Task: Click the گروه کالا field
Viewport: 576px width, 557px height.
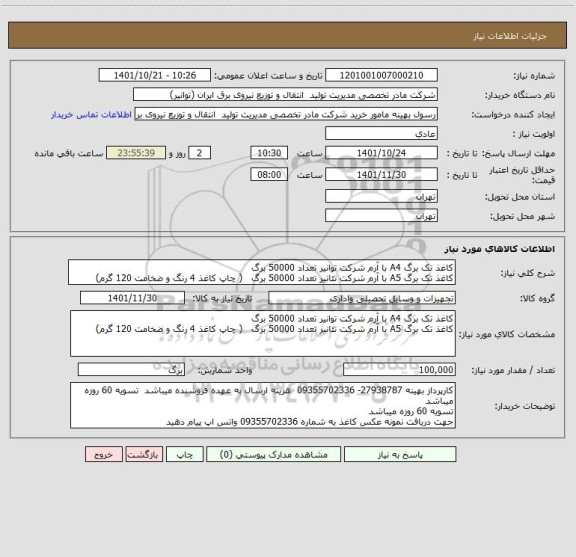Action: tap(362, 298)
